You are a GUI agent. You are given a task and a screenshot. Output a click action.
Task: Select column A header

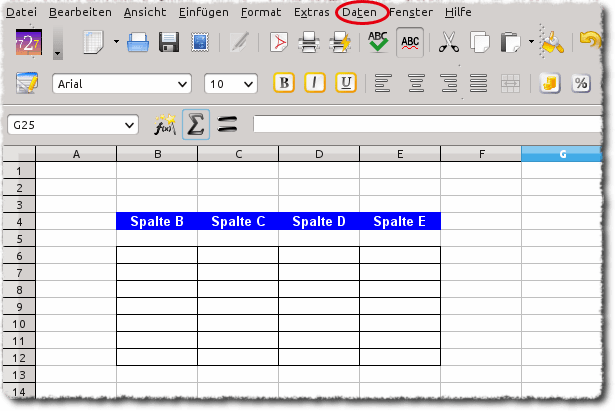click(76, 154)
